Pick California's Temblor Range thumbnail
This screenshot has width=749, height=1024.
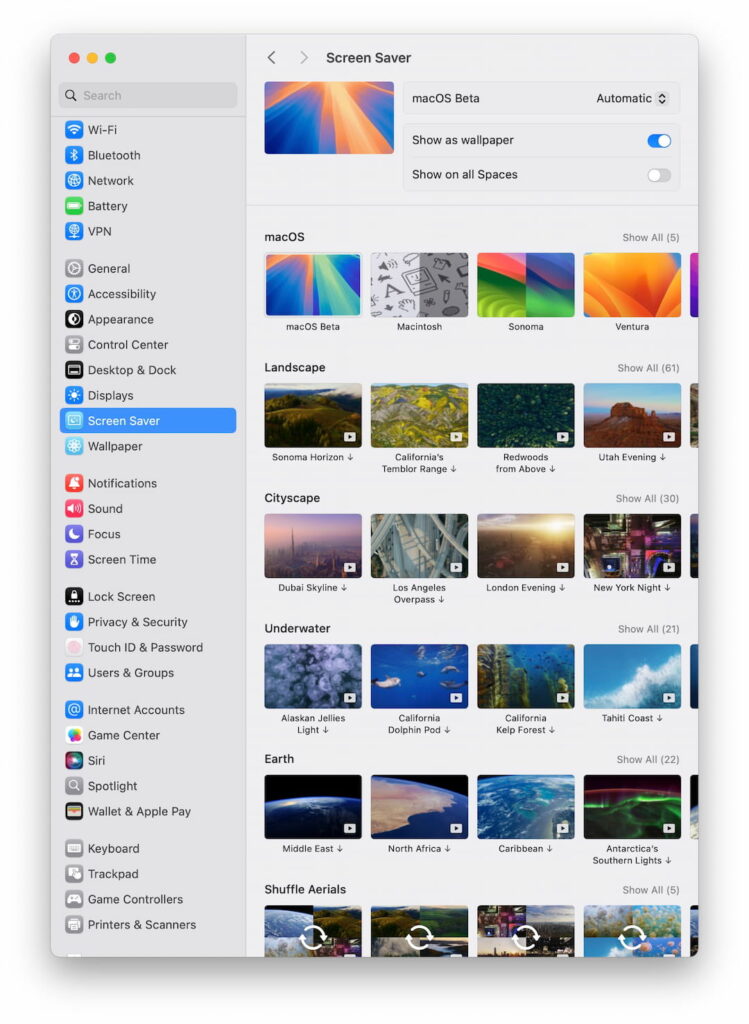(419, 415)
